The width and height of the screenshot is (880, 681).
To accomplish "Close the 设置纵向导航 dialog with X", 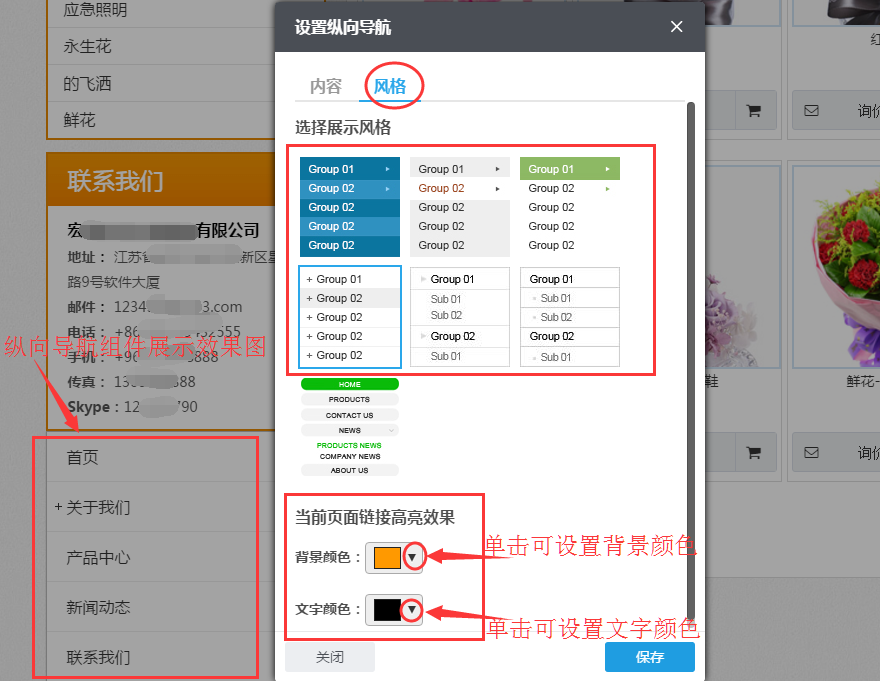I will coord(676,27).
